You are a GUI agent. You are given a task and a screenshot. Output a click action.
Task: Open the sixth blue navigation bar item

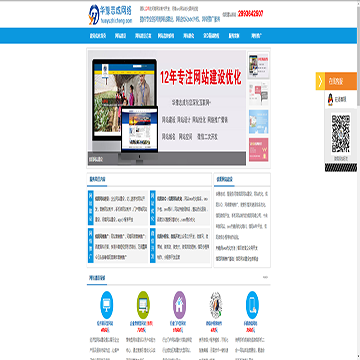click(211, 36)
